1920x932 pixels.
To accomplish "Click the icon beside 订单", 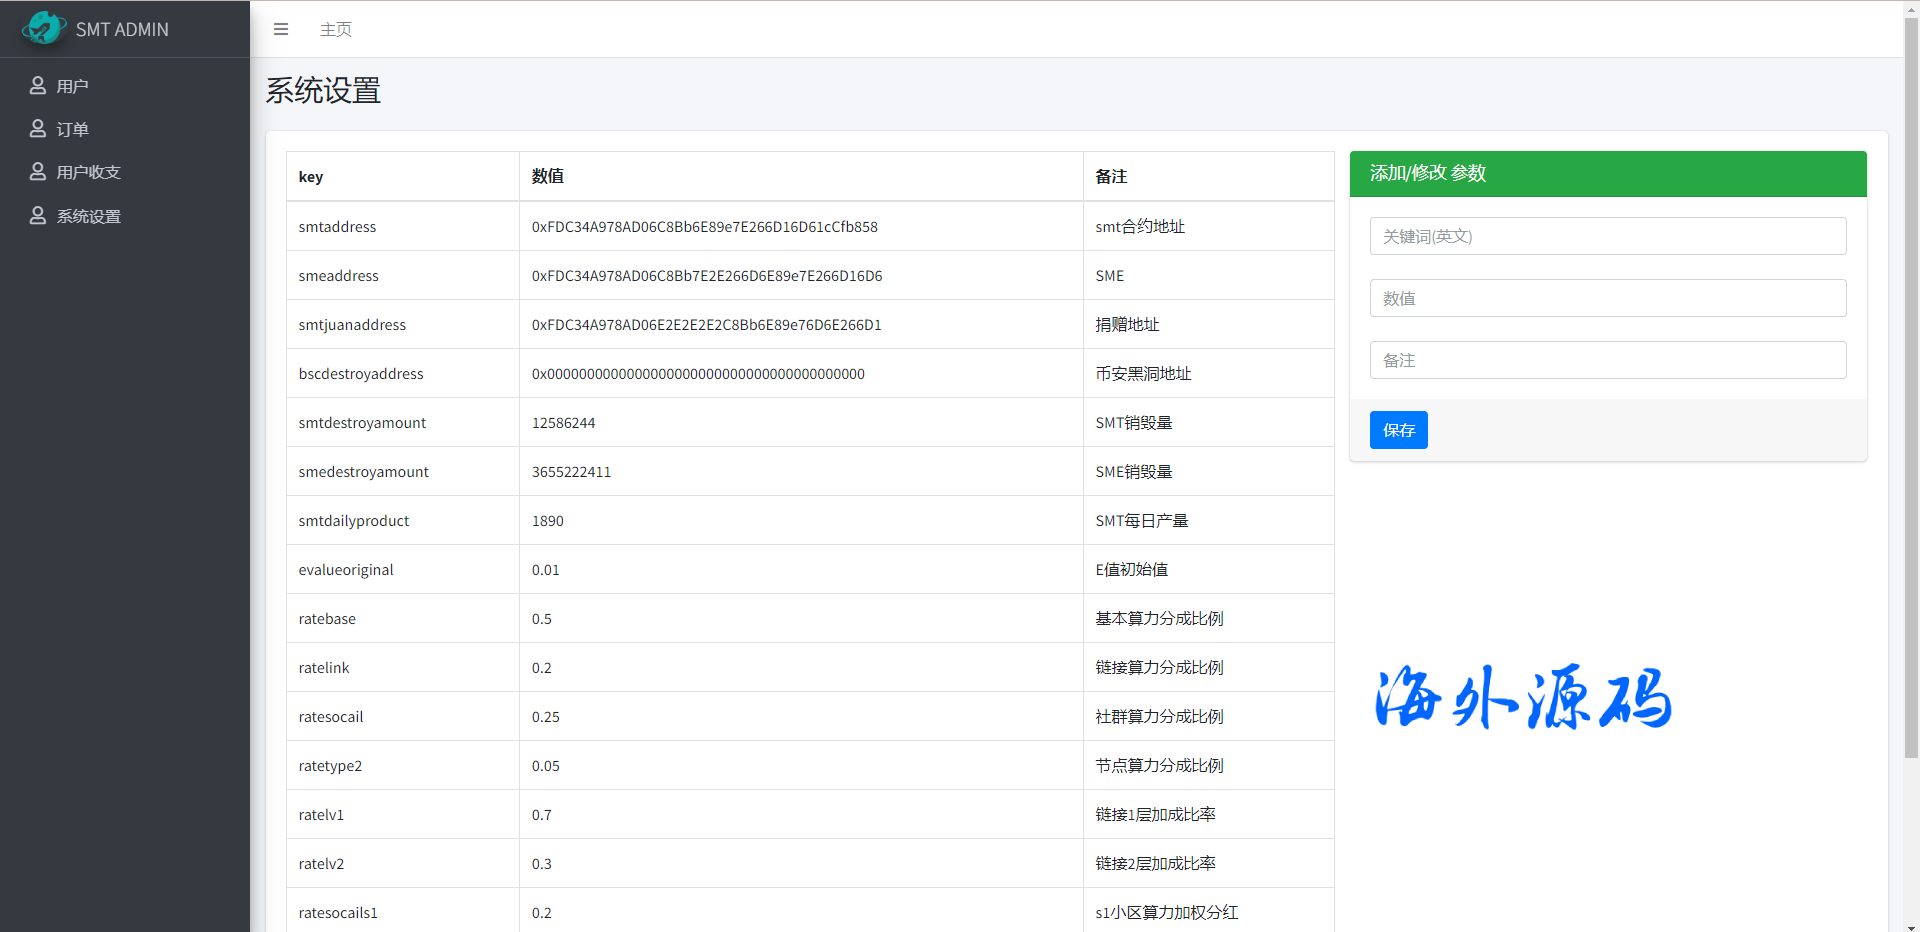I will [38, 129].
